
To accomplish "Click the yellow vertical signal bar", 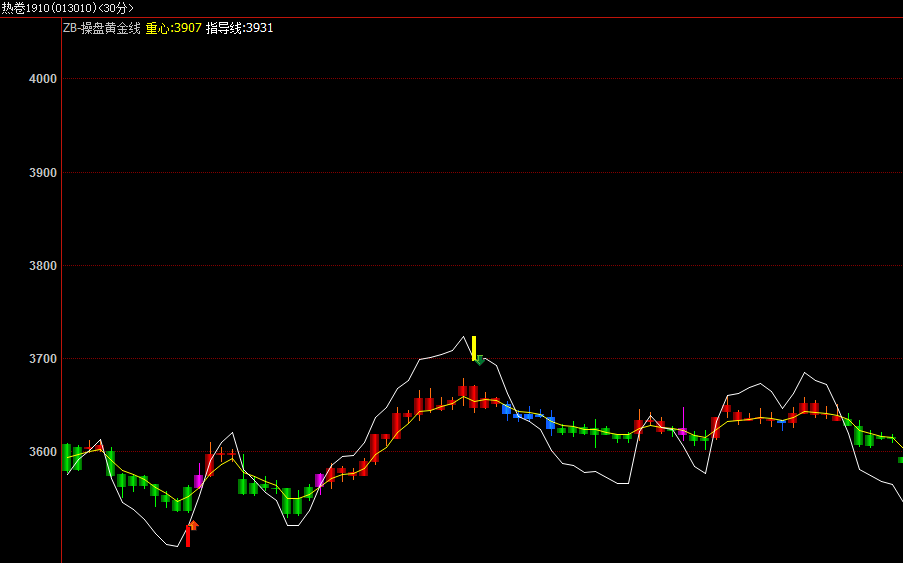I will [x=474, y=348].
